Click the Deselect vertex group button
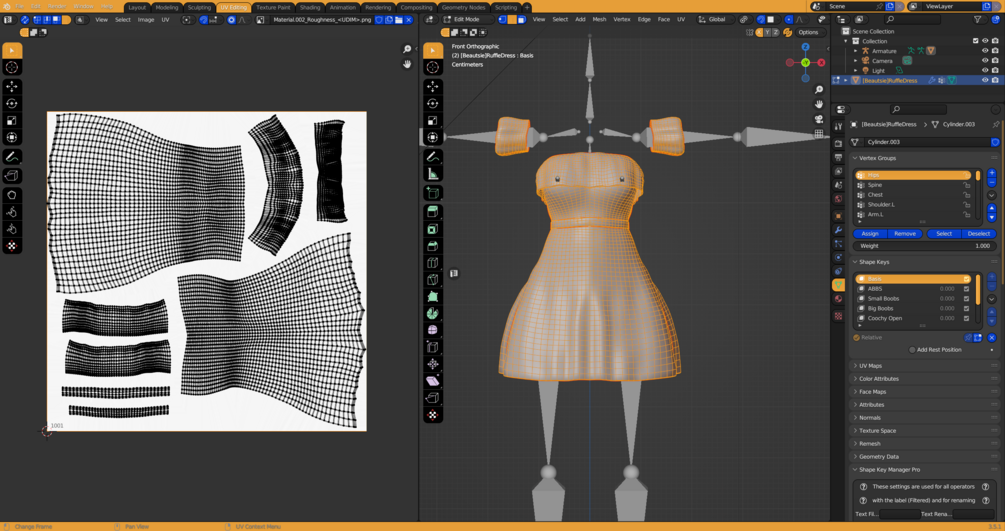1005x531 pixels. pyautogui.click(x=978, y=233)
